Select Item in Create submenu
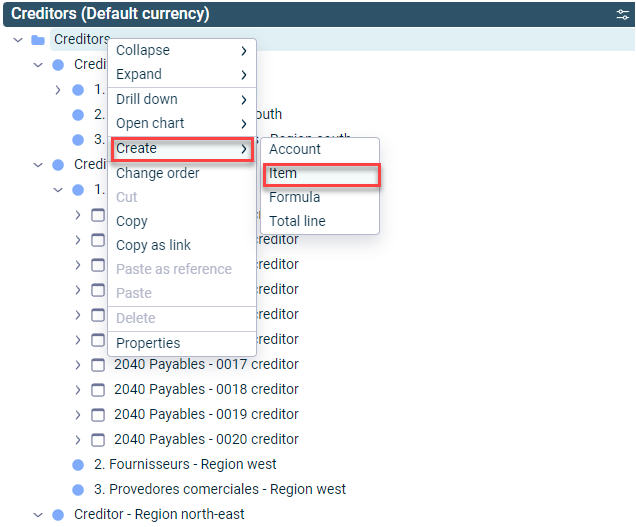 click(321, 174)
